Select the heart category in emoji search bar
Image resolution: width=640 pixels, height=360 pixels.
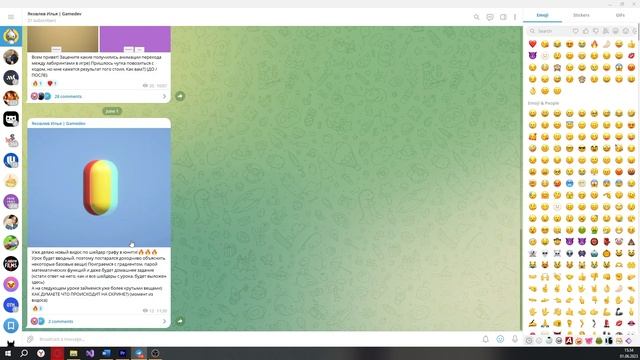(x=576, y=31)
